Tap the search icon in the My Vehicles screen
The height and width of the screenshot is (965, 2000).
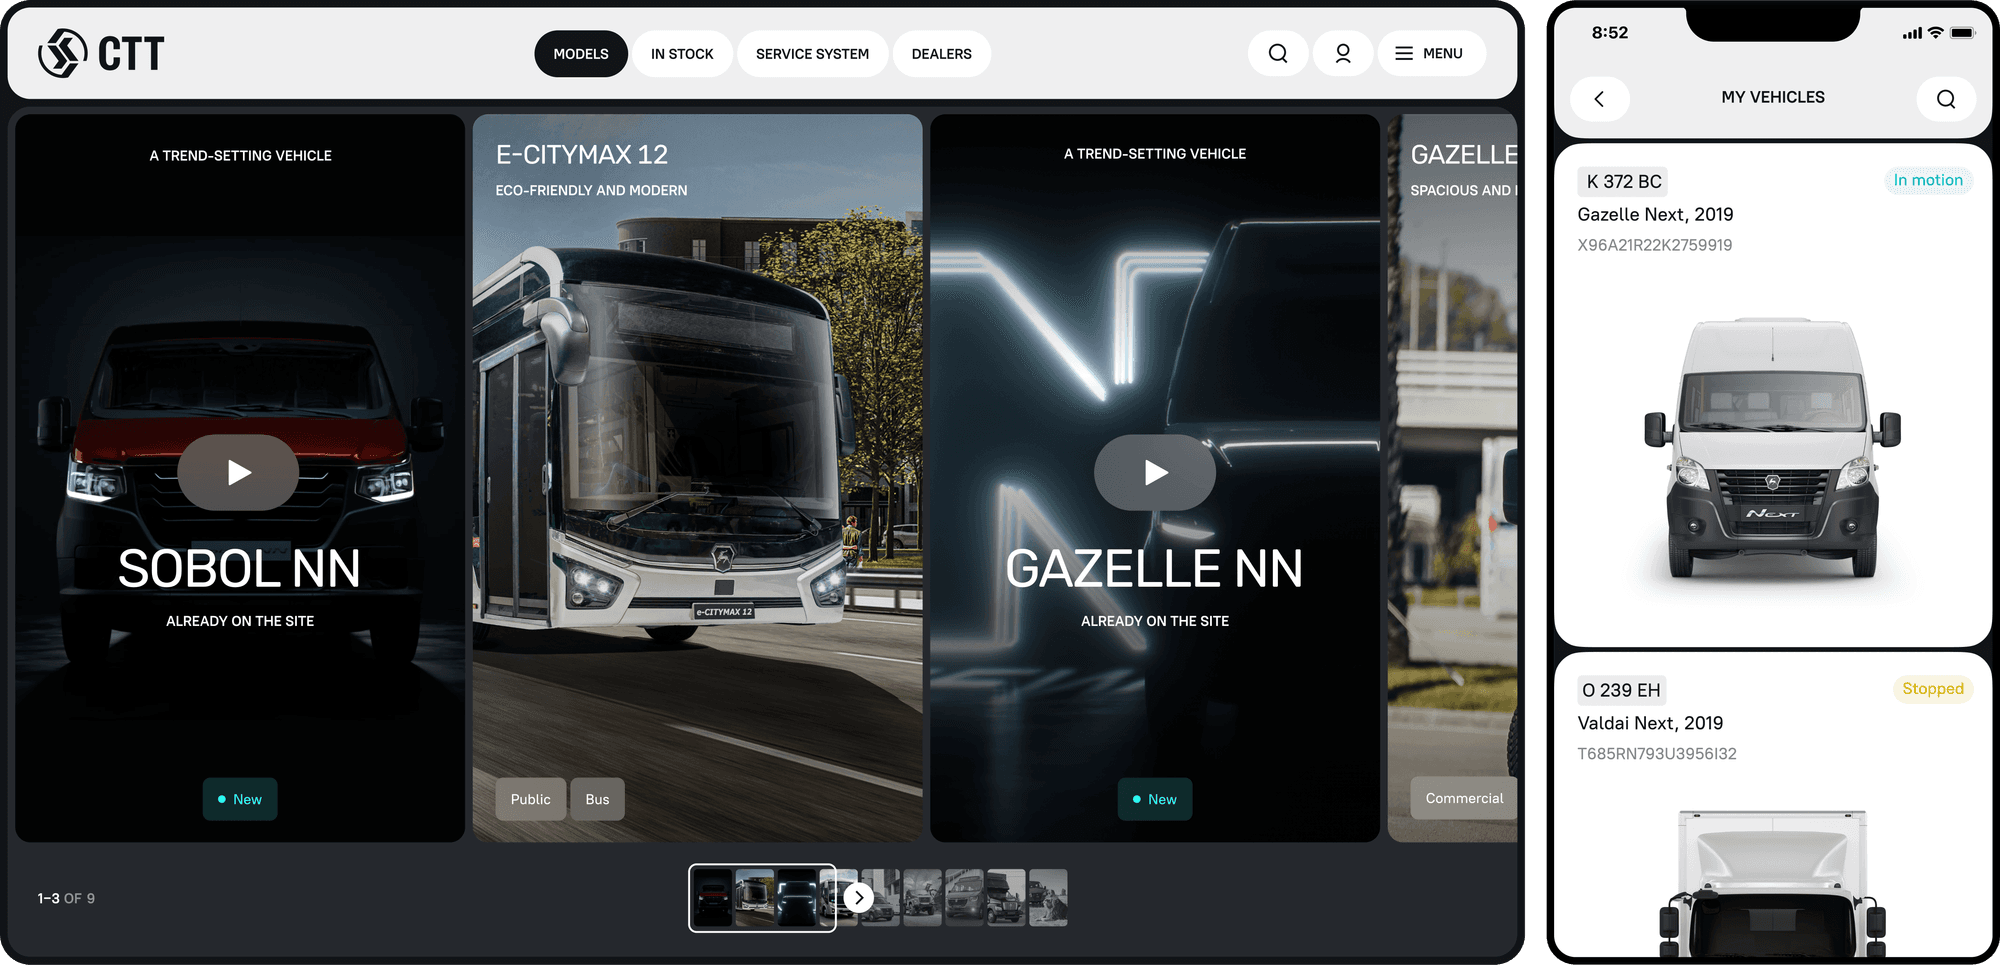[1946, 98]
